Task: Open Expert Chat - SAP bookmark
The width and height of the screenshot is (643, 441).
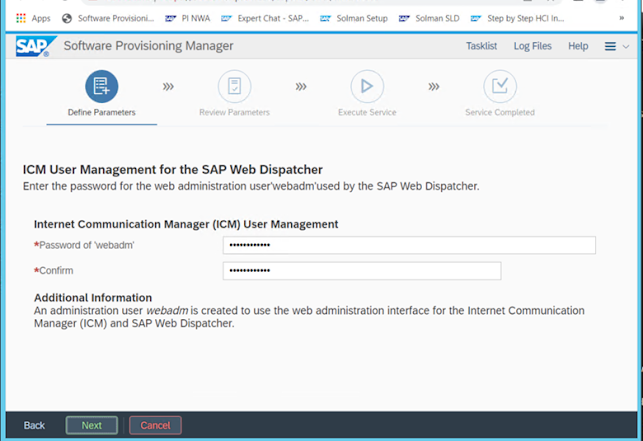Action: point(265,18)
